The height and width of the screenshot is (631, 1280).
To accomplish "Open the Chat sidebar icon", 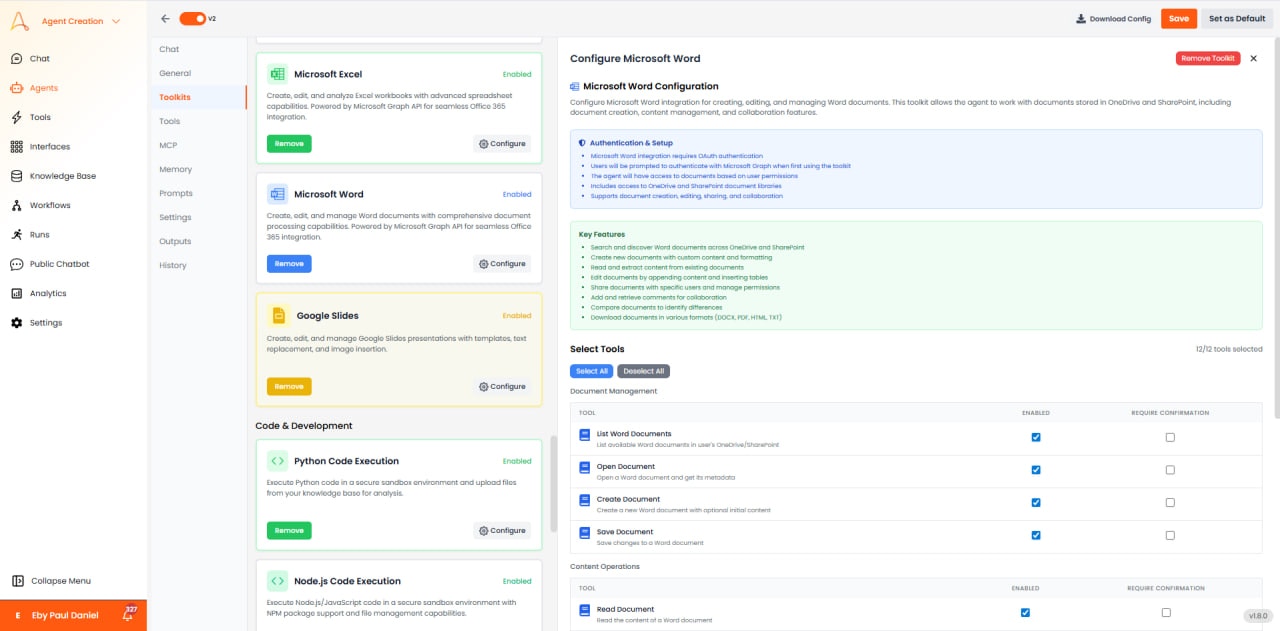I will coord(17,59).
